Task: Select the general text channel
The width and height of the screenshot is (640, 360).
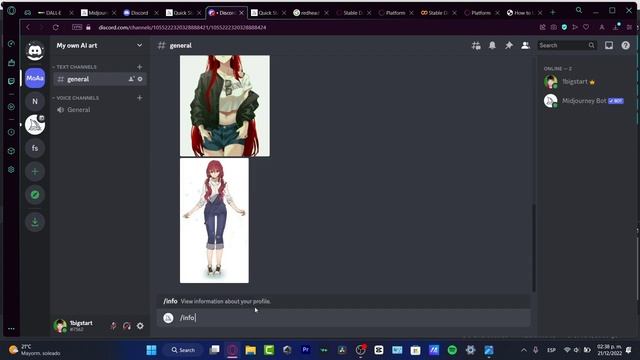Action: 100,79
